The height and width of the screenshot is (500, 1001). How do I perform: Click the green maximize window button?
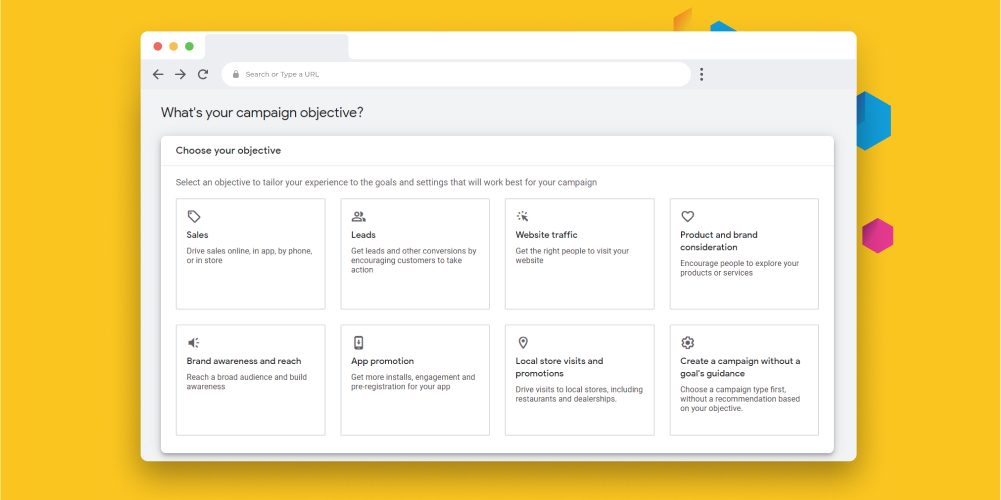tap(189, 47)
